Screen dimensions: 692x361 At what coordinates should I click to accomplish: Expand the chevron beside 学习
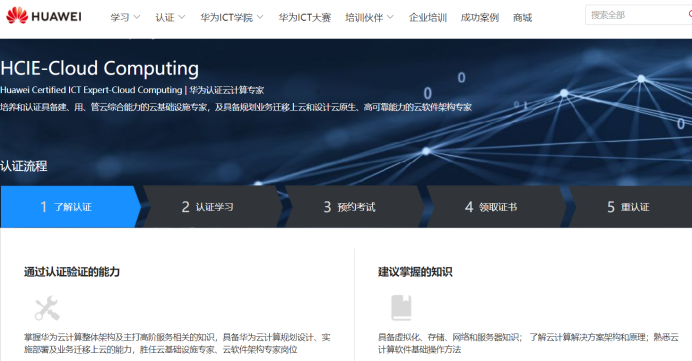[x=137, y=17]
